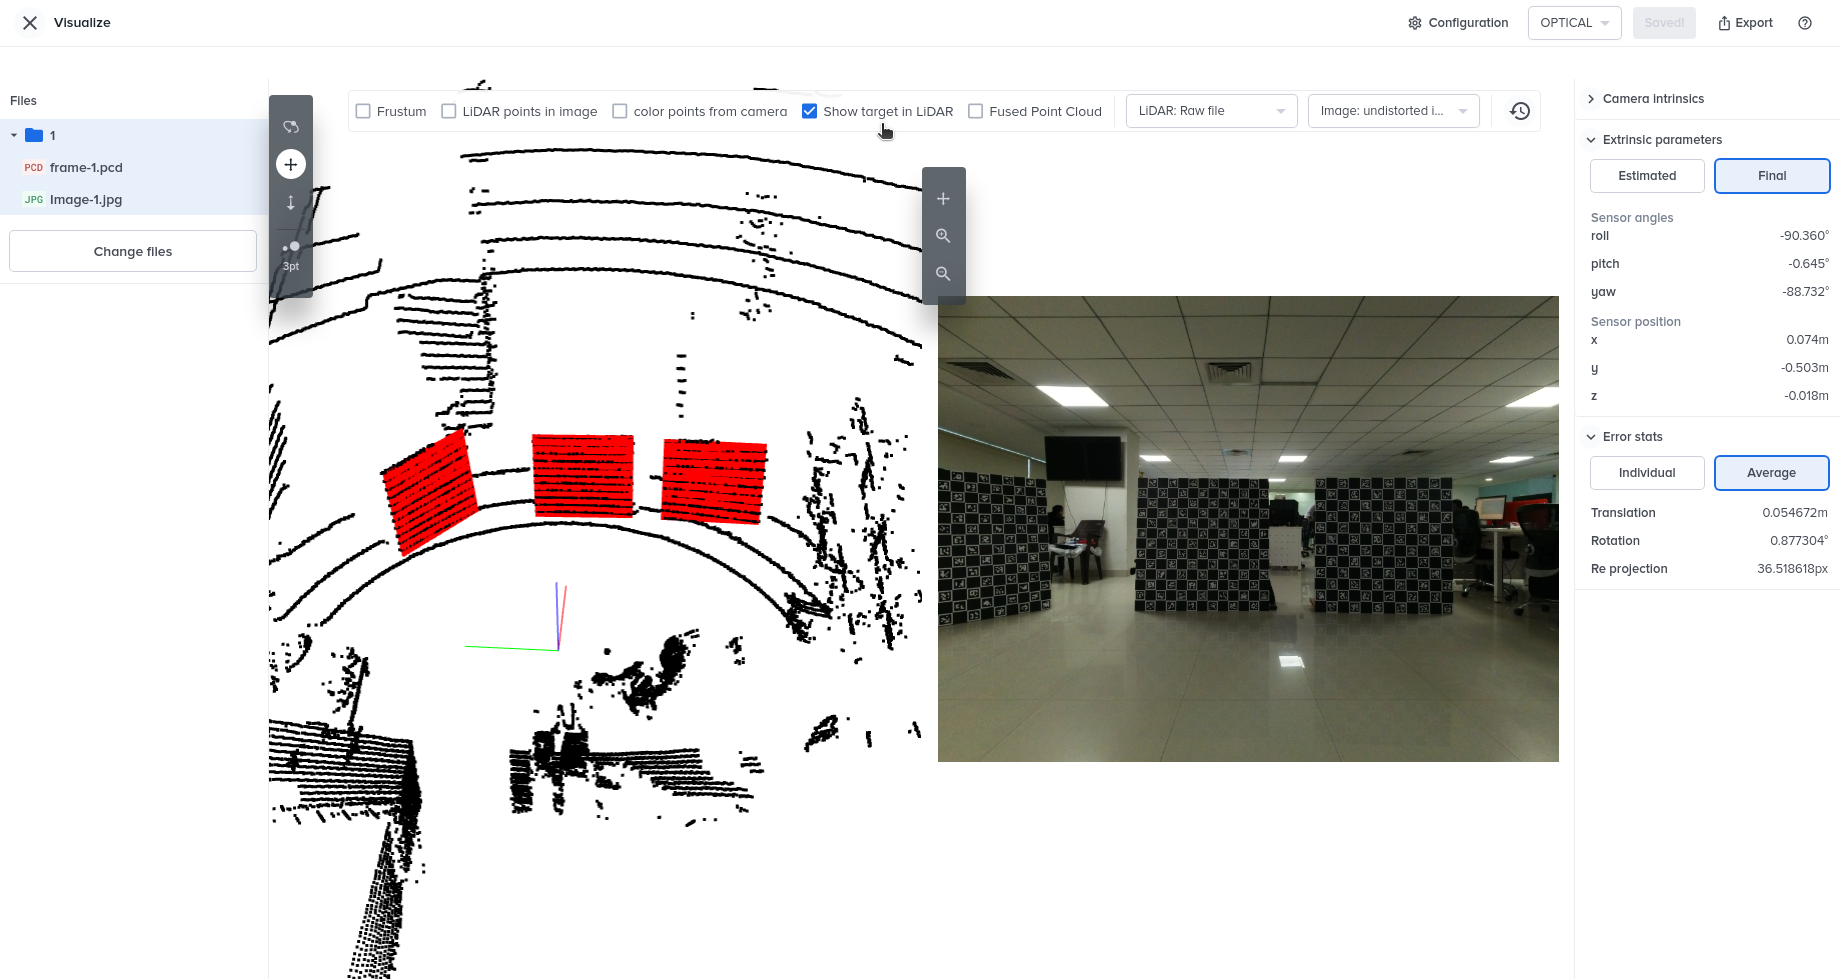Enable the Frustum checkbox

364,111
